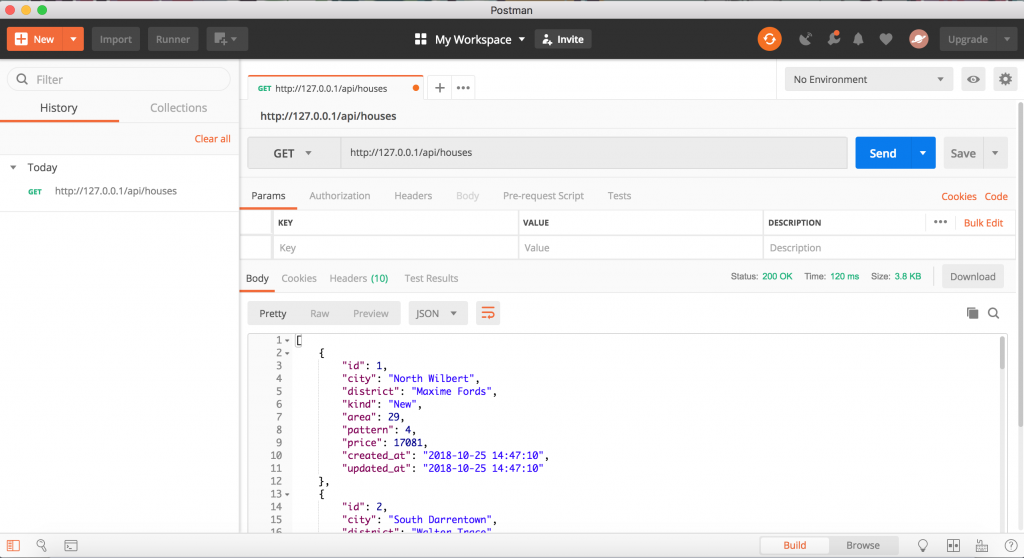The height and width of the screenshot is (558, 1024).
Task: Click the request URL field
Action: [594, 153]
